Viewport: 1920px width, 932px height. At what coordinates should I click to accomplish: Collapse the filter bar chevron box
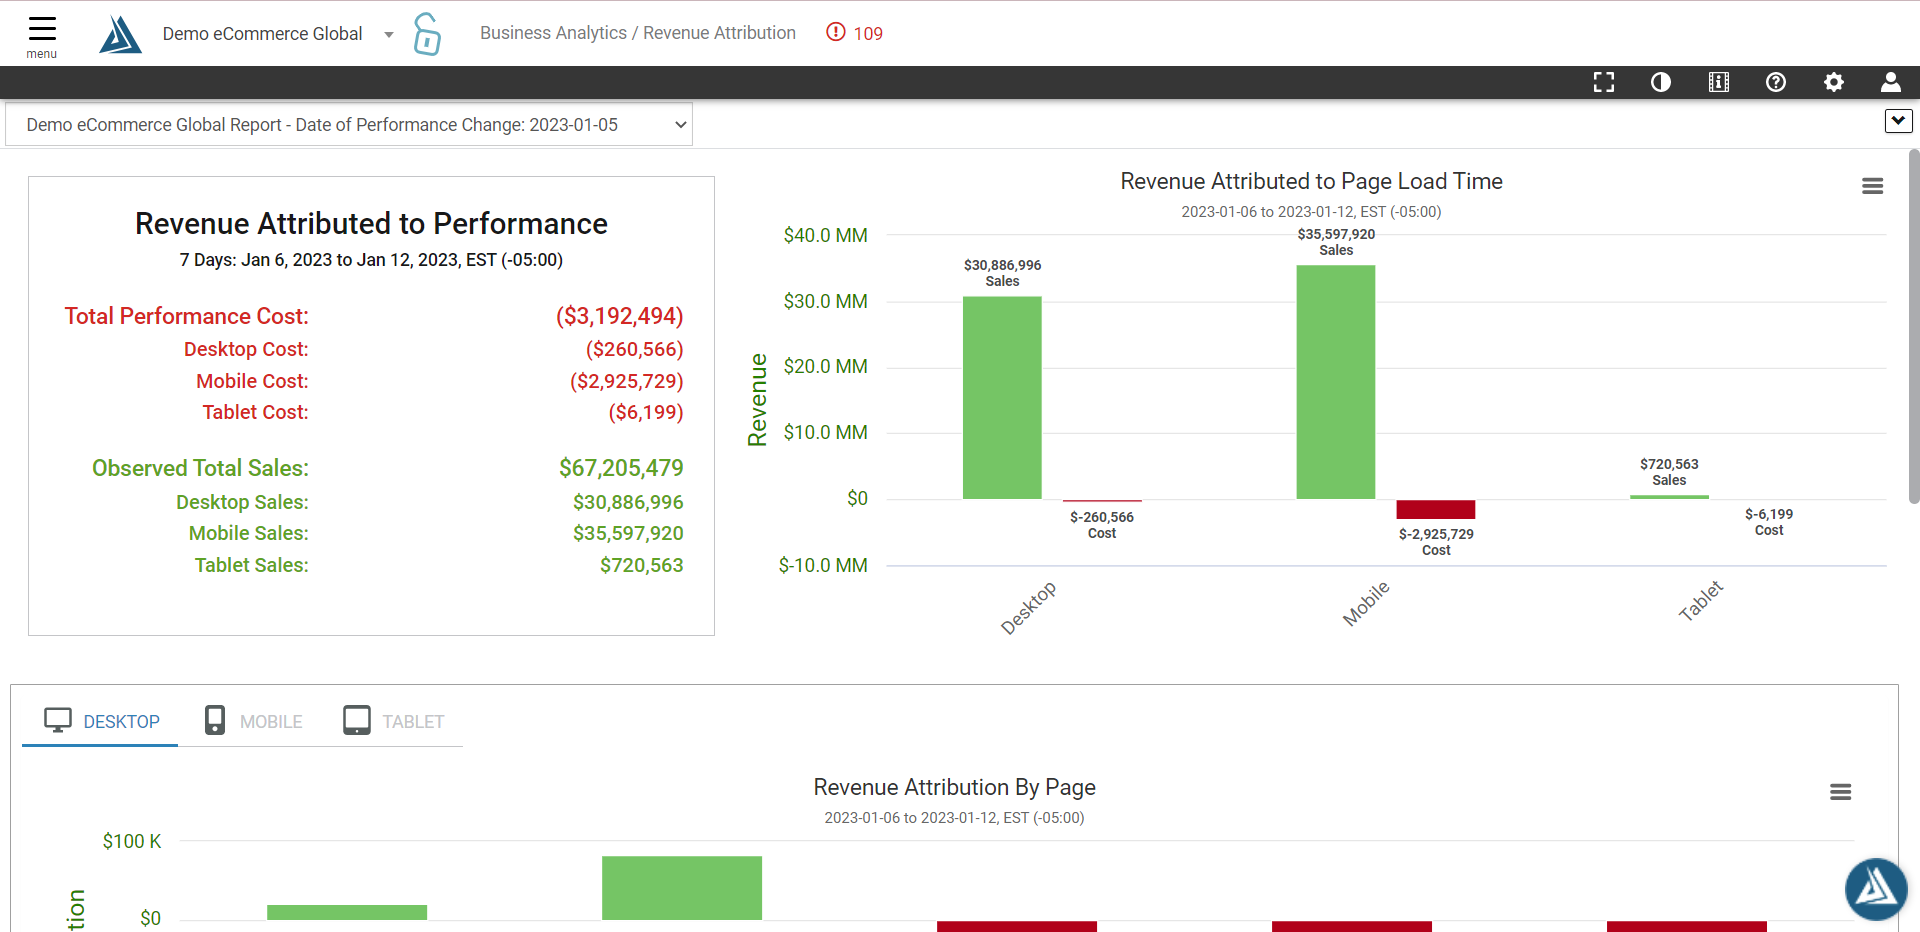click(1898, 121)
